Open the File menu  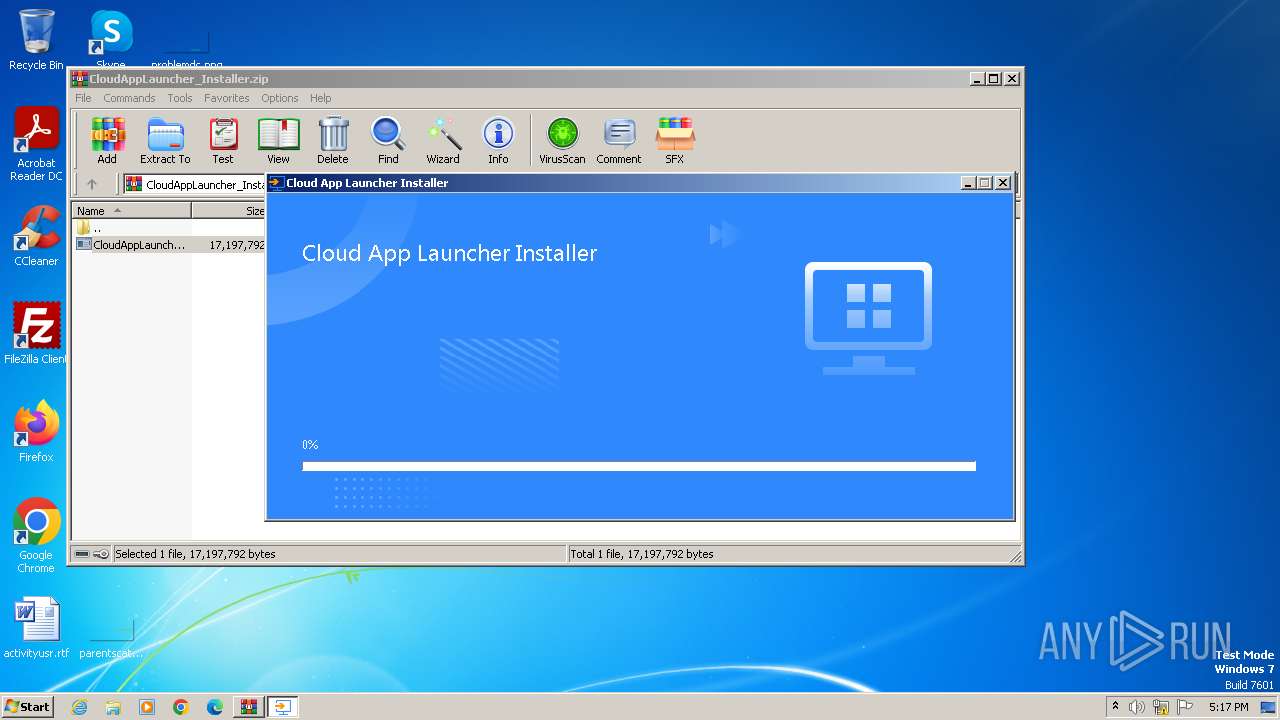(83, 98)
